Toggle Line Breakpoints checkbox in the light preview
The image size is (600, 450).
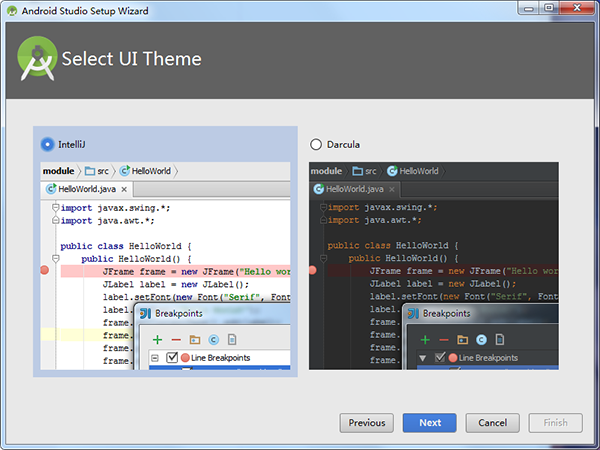pyautogui.click(x=172, y=358)
